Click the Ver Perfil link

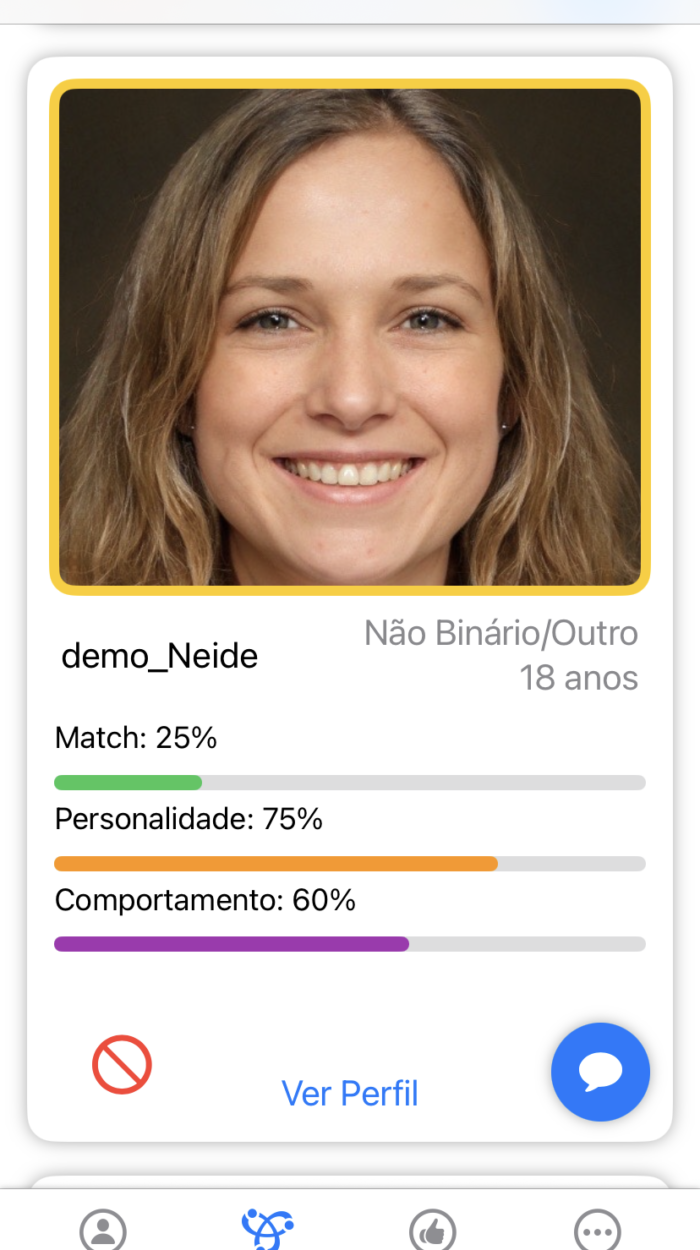[350, 1093]
